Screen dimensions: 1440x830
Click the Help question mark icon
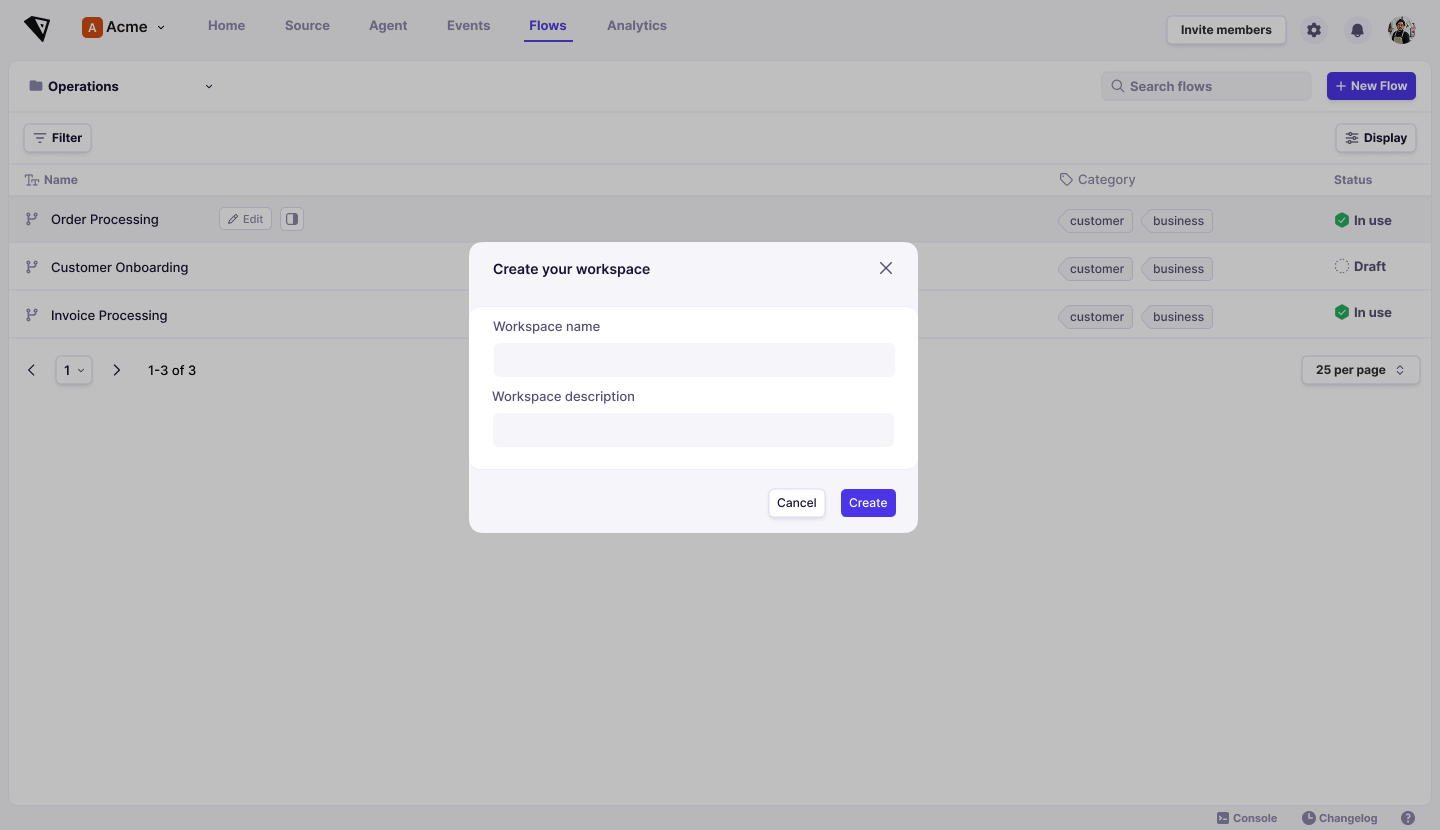[1408, 818]
